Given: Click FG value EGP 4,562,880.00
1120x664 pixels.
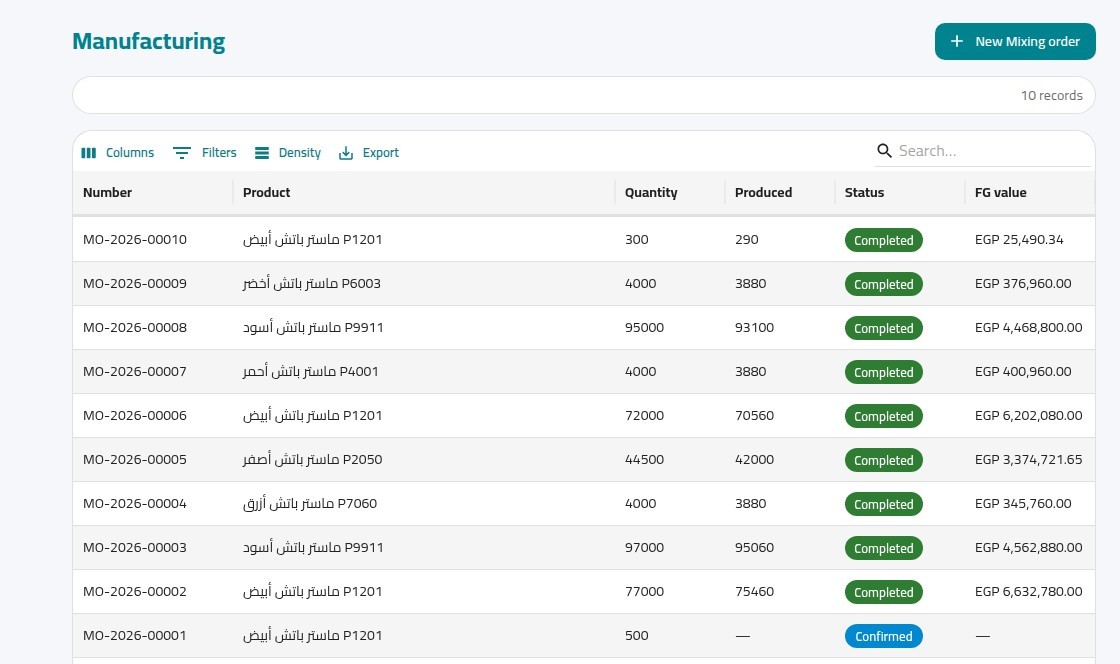Looking at the screenshot, I should [1029, 548].
